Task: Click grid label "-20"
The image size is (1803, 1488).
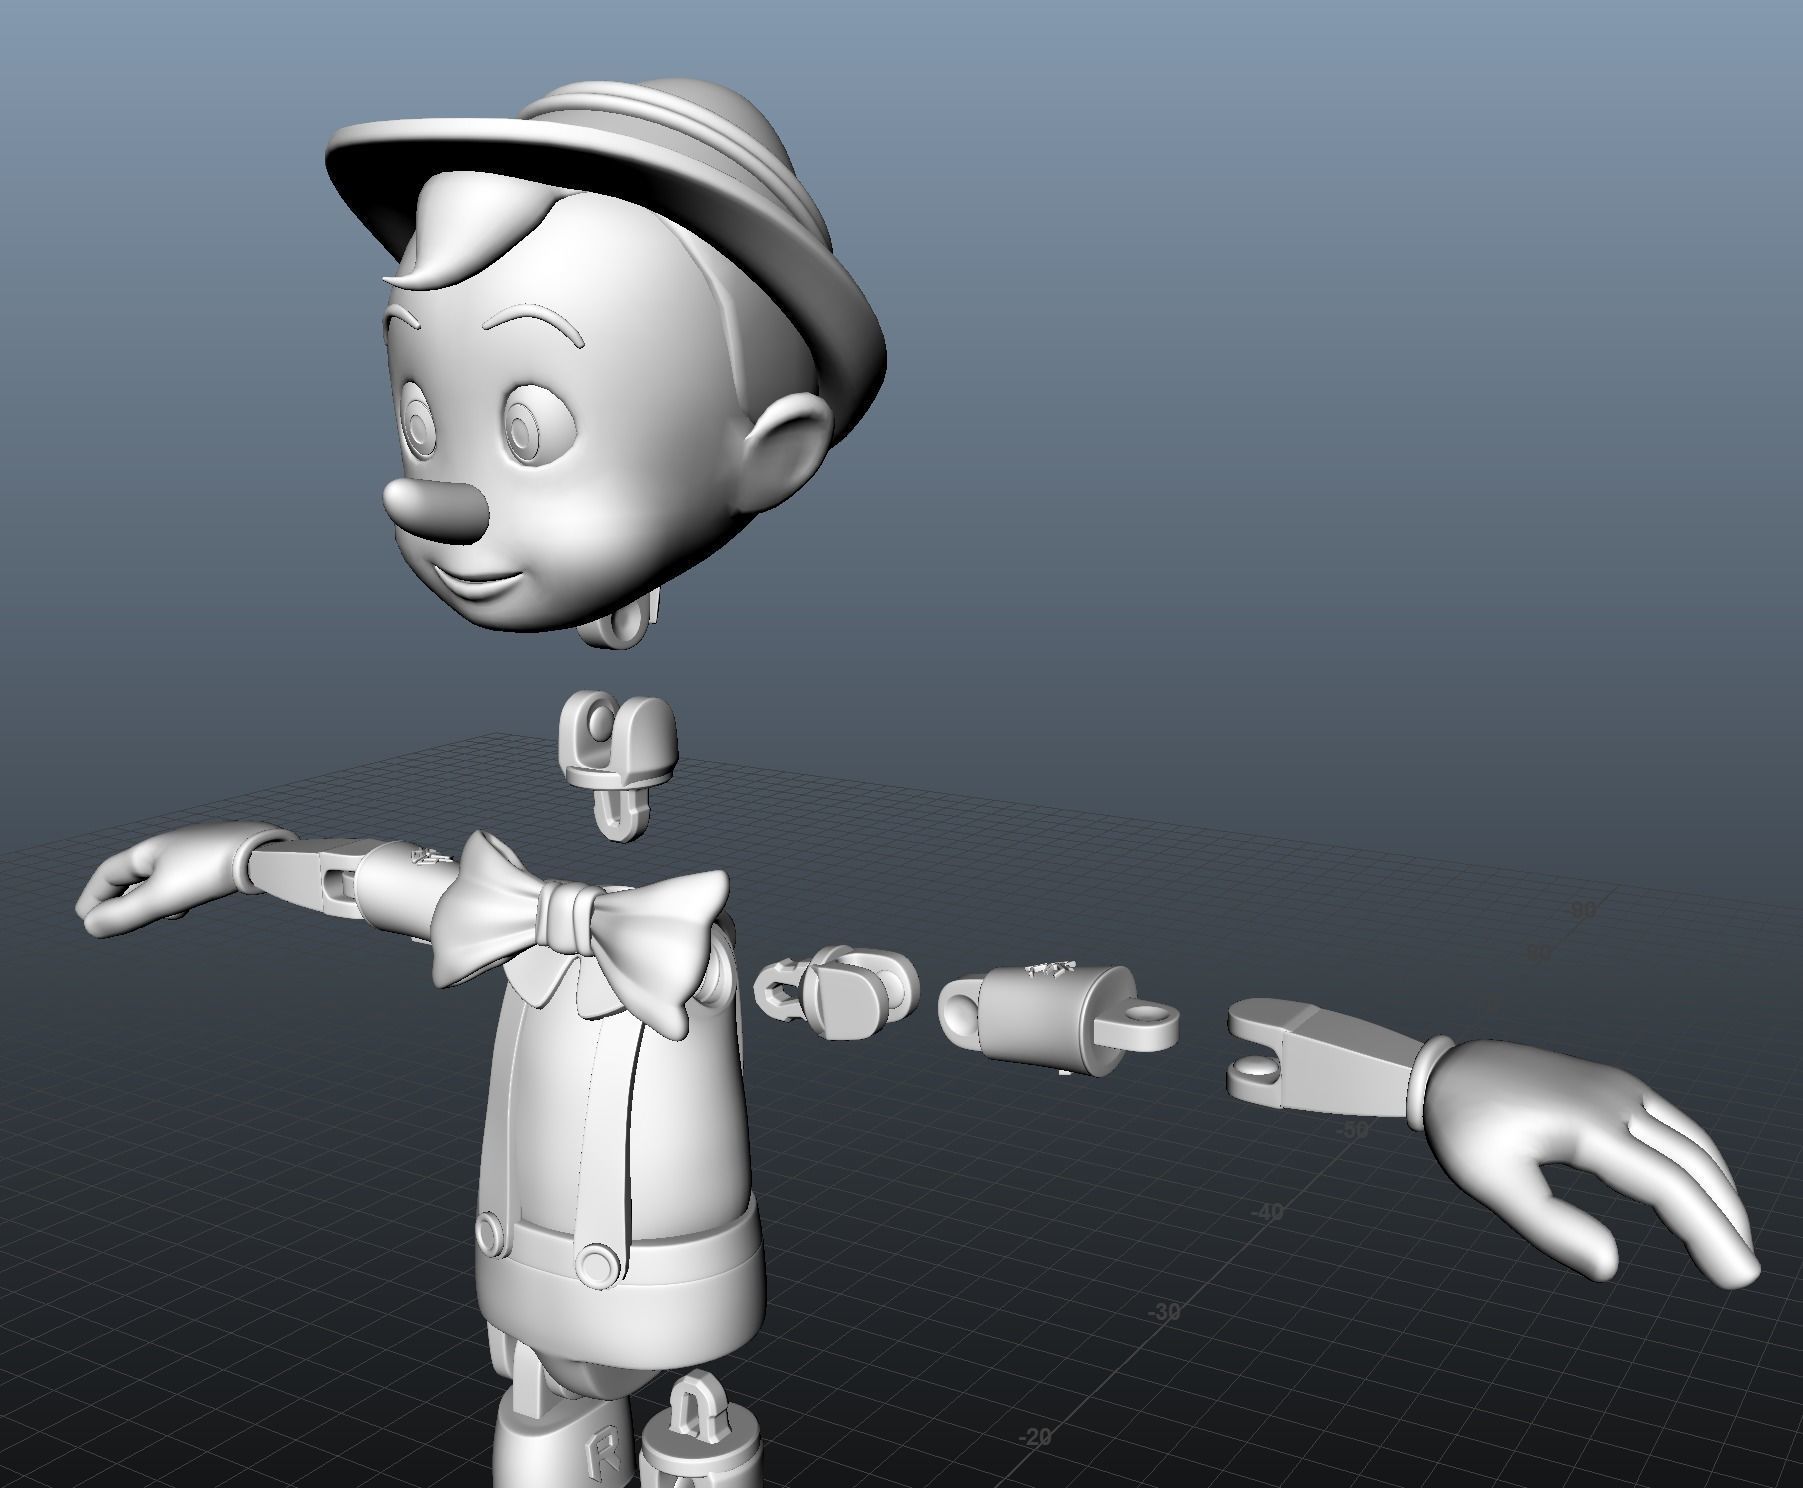Action: click(1034, 1437)
